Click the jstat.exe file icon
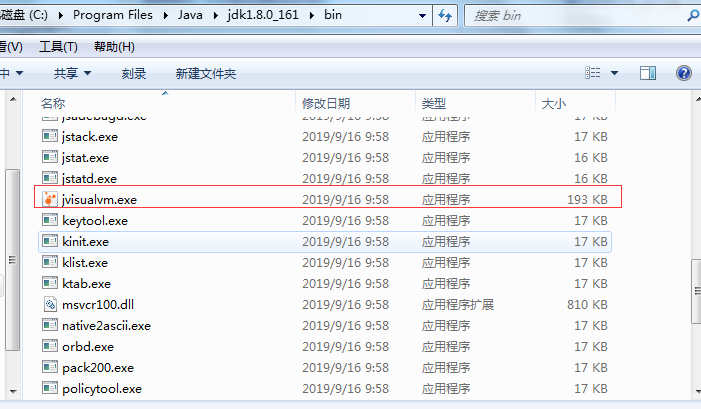701x409 pixels. pyautogui.click(x=50, y=156)
